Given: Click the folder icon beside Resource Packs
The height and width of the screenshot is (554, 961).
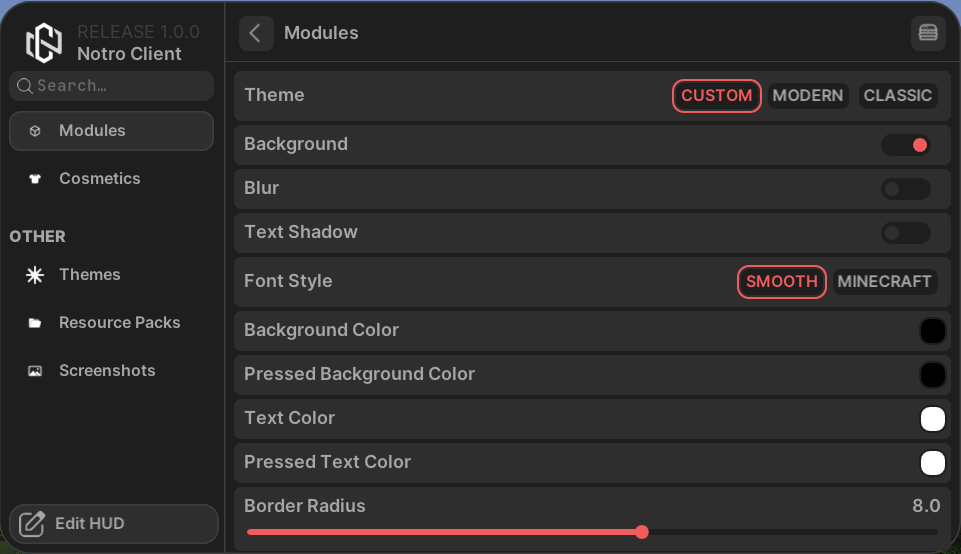Looking at the screenshot, I should [x=35, y=323].
